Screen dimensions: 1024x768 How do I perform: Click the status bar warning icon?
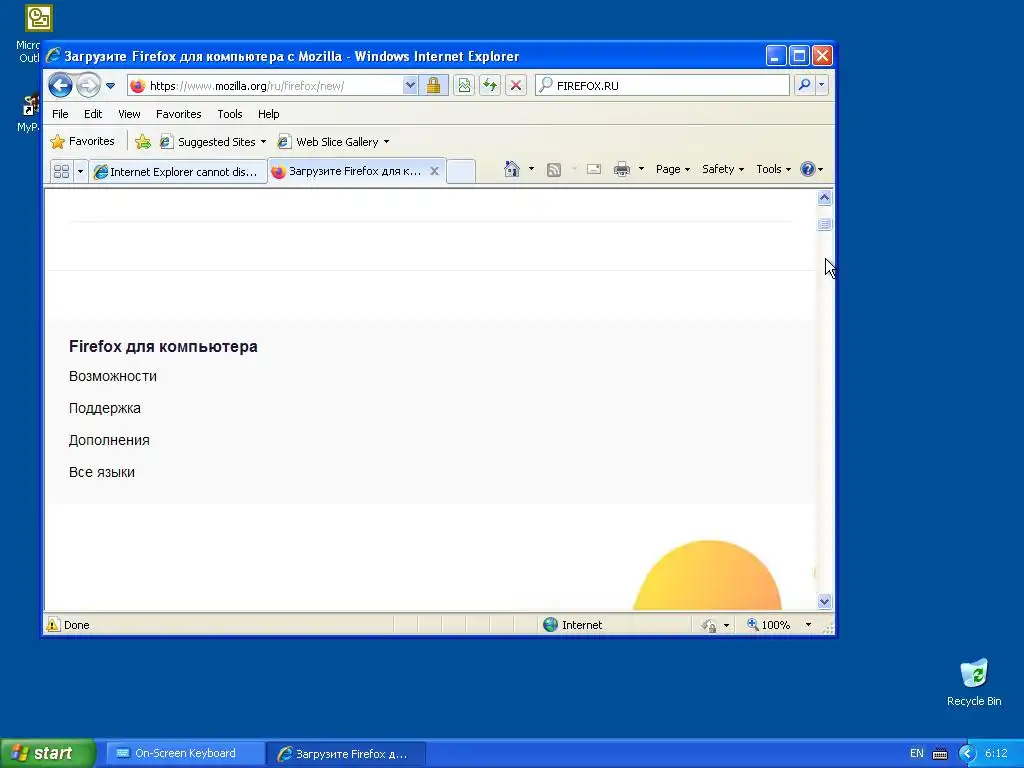pos(53,624)
